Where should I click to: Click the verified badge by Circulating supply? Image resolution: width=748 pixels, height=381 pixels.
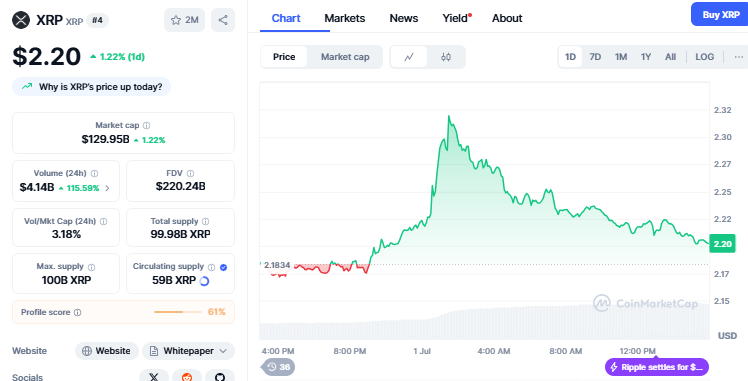pos(223,267)
